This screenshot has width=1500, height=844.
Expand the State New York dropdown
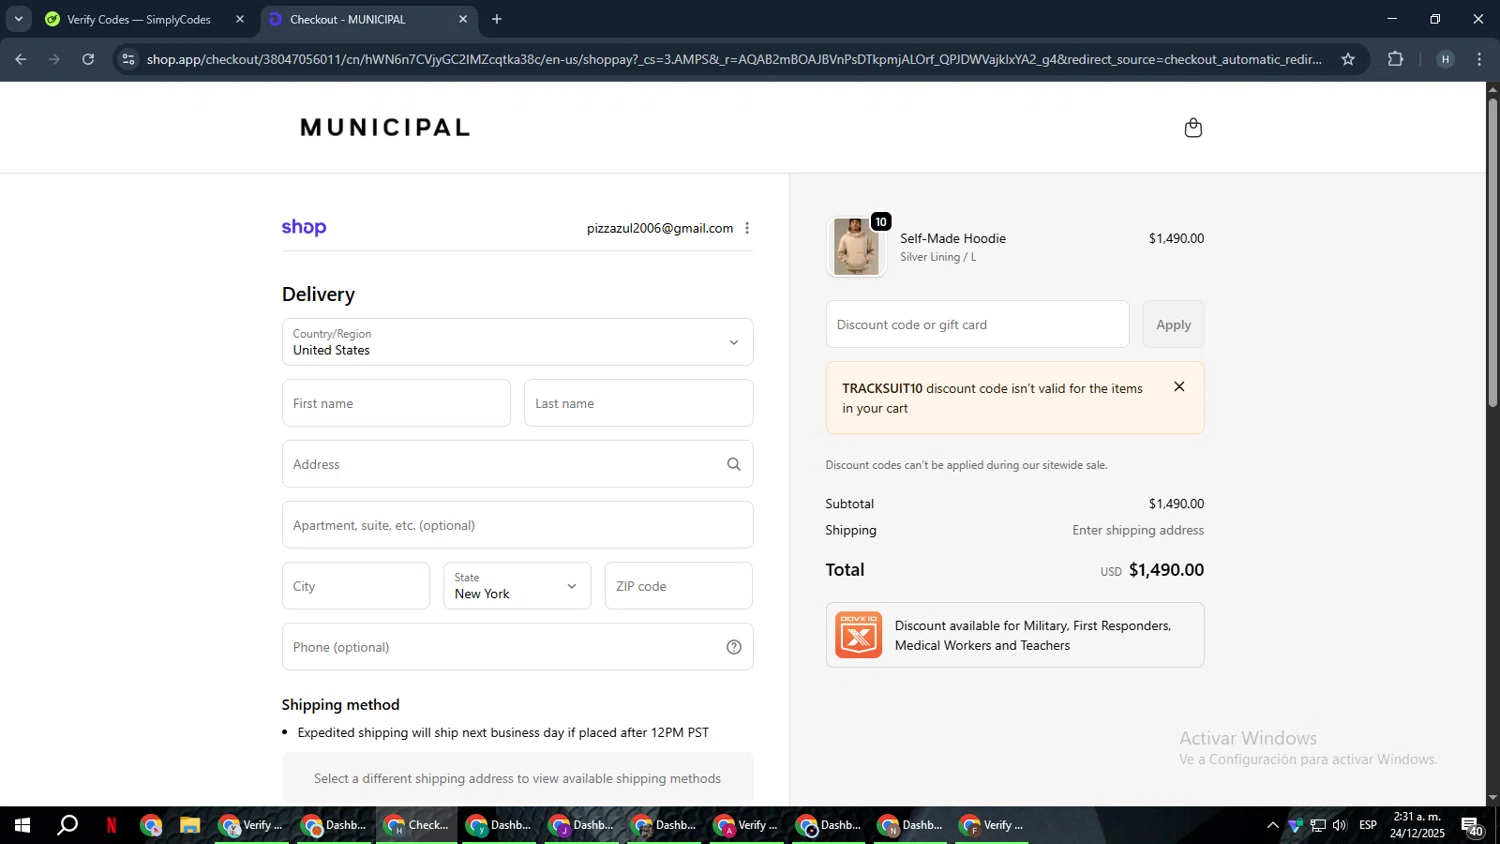coord(517,586)
